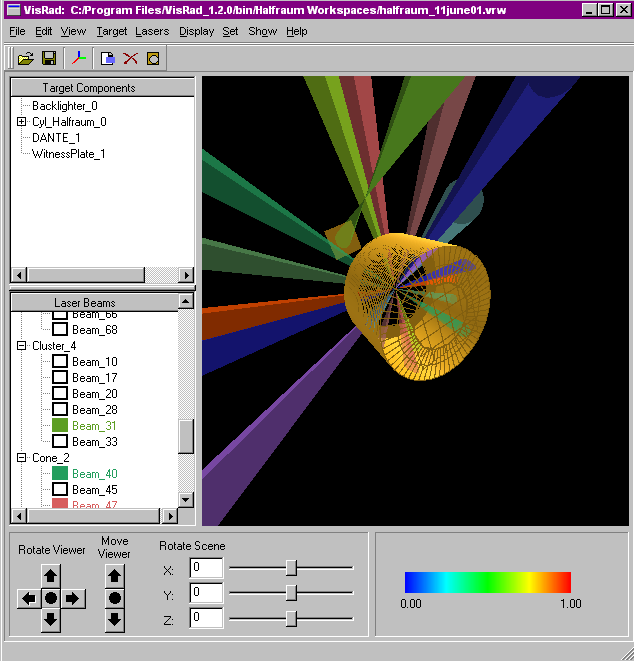Image resolution: width=634 pixels, height=661 pixels.
Task: Expand the Cyl_Halfraum_0 tree node
Action: pyautogui.click(x=22, y=122)
